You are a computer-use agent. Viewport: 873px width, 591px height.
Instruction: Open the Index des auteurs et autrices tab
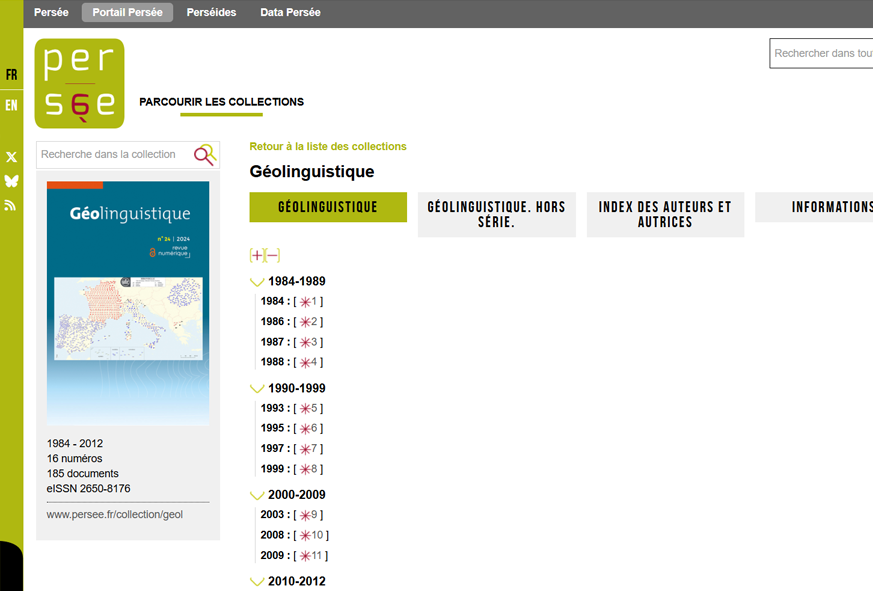[665, 215]
